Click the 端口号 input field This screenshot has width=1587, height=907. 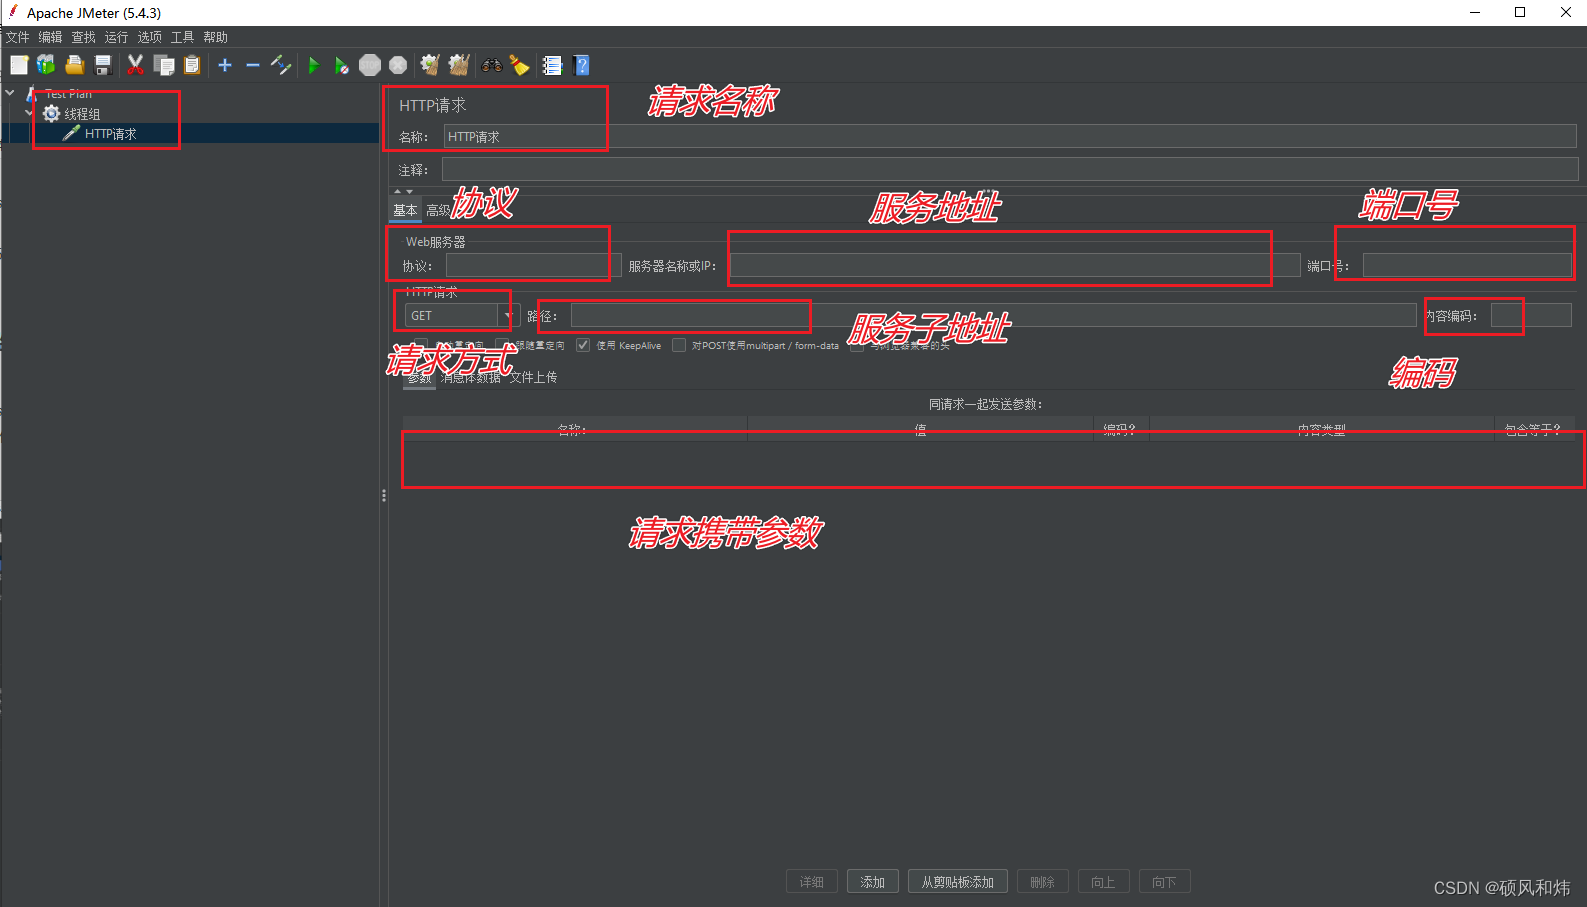(x=1467, y=266)
